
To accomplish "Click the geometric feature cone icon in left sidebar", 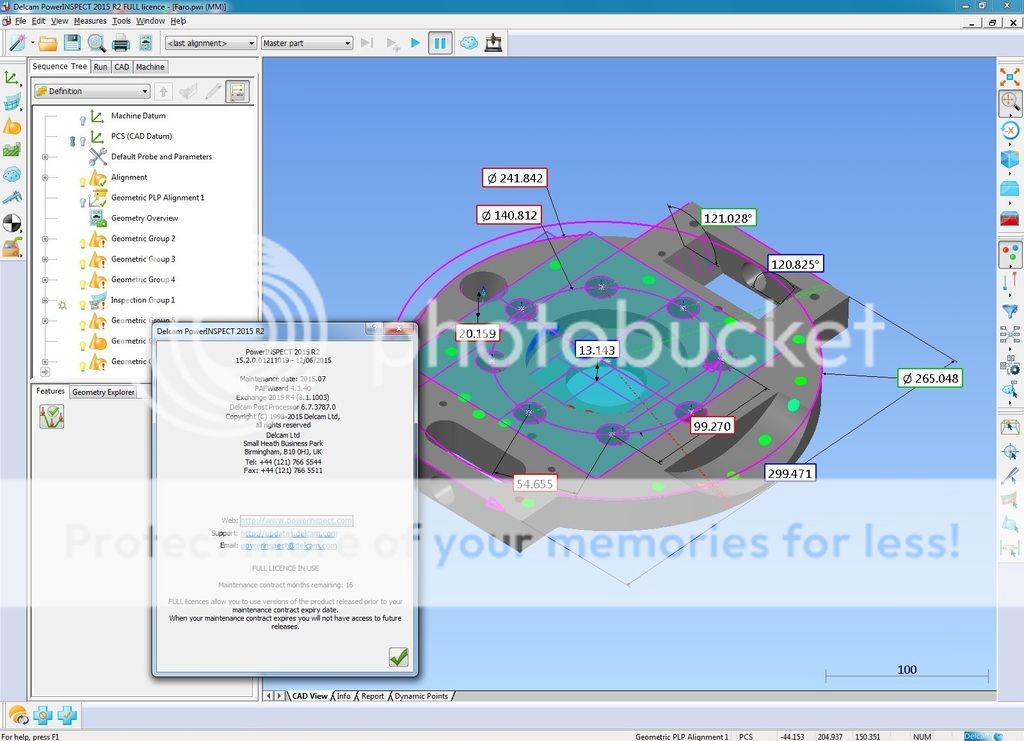I will click(x=12, y=126).
